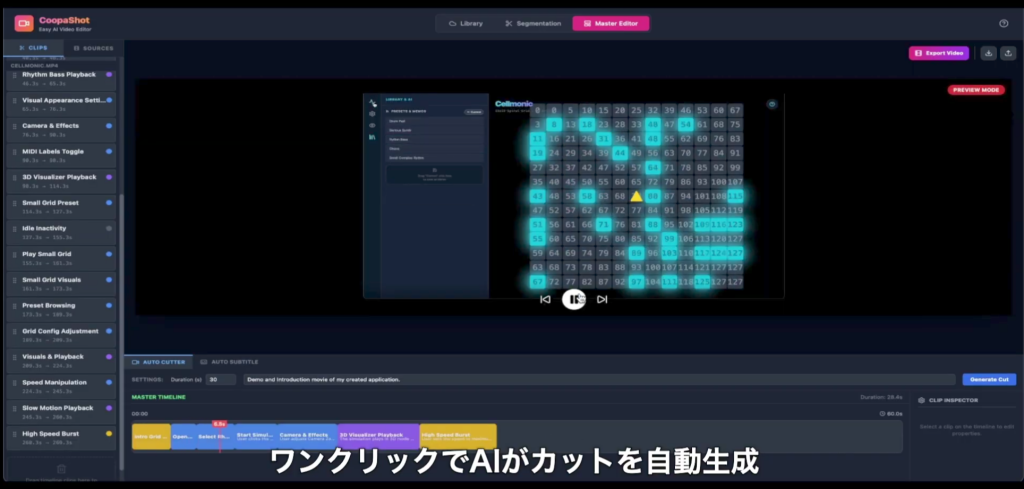Click the Duration seconds input field

coord(221,380)
